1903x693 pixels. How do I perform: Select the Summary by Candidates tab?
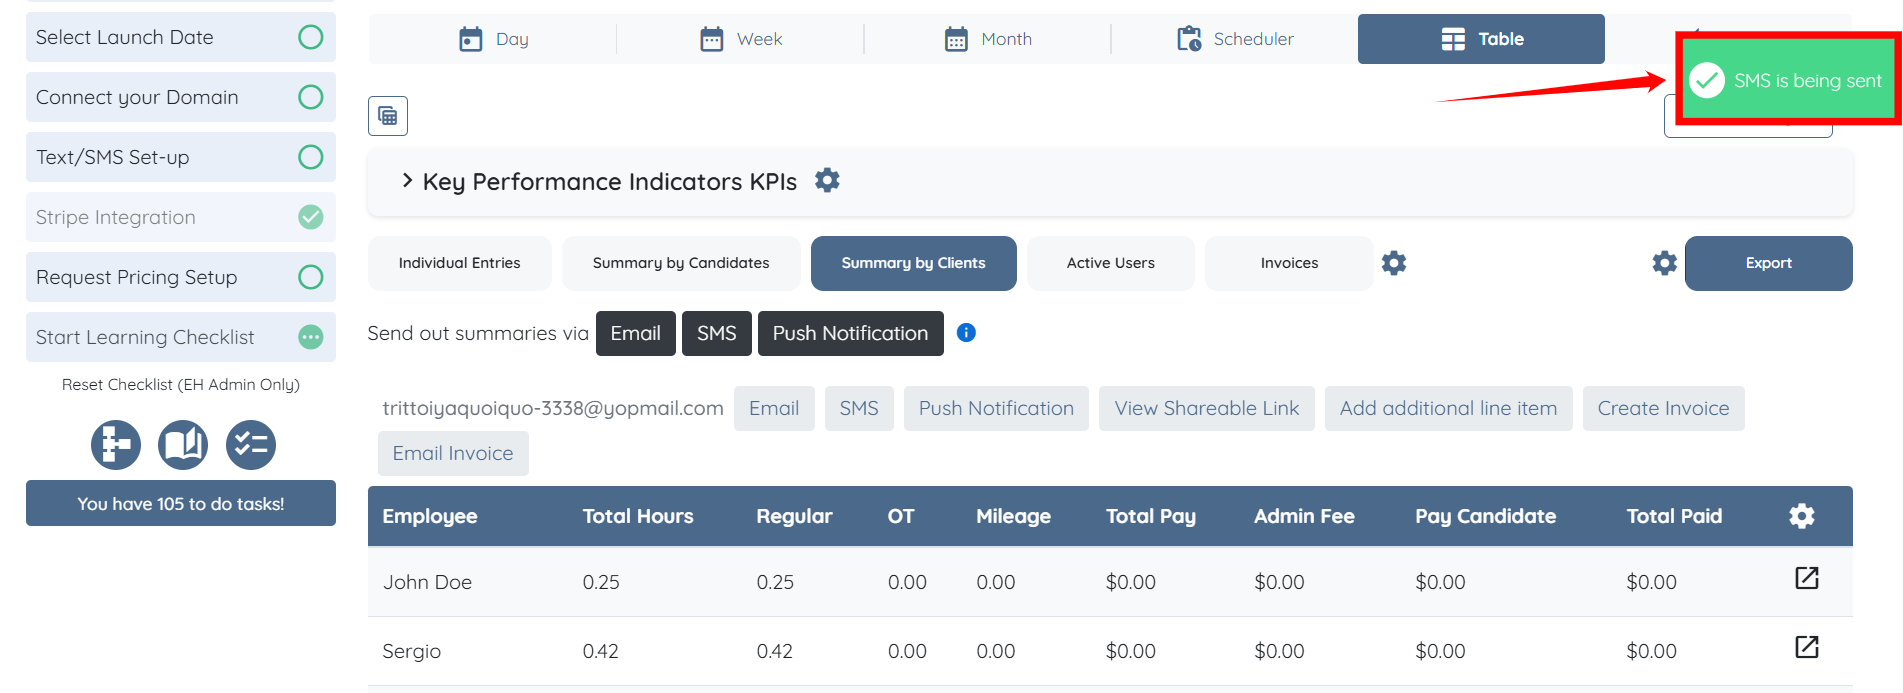(x=680, y=263)
